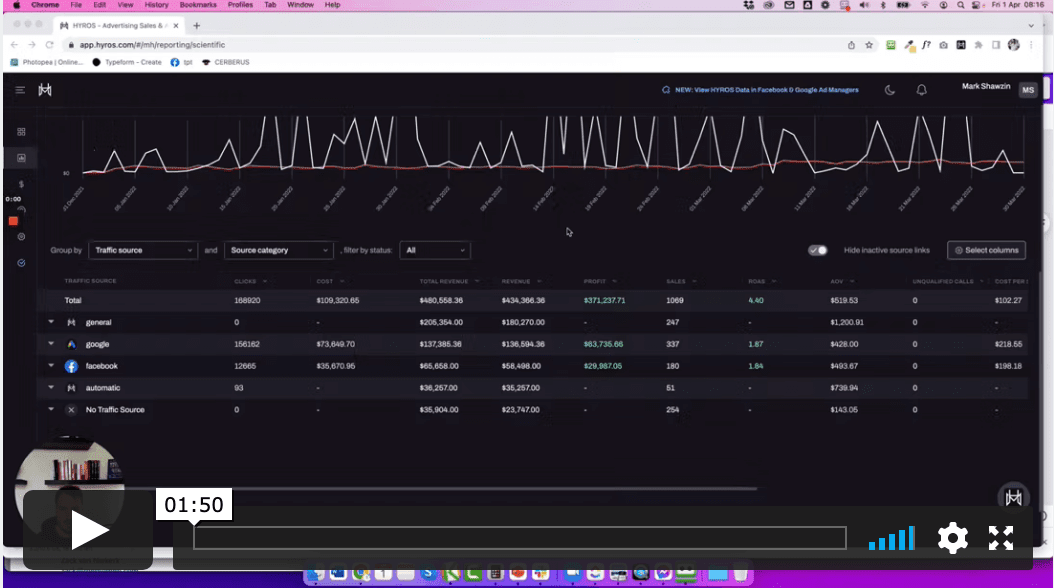Screen dimensions: 1054x588
Task: Open the filter by status All dropdown
Action: (435, 250)
